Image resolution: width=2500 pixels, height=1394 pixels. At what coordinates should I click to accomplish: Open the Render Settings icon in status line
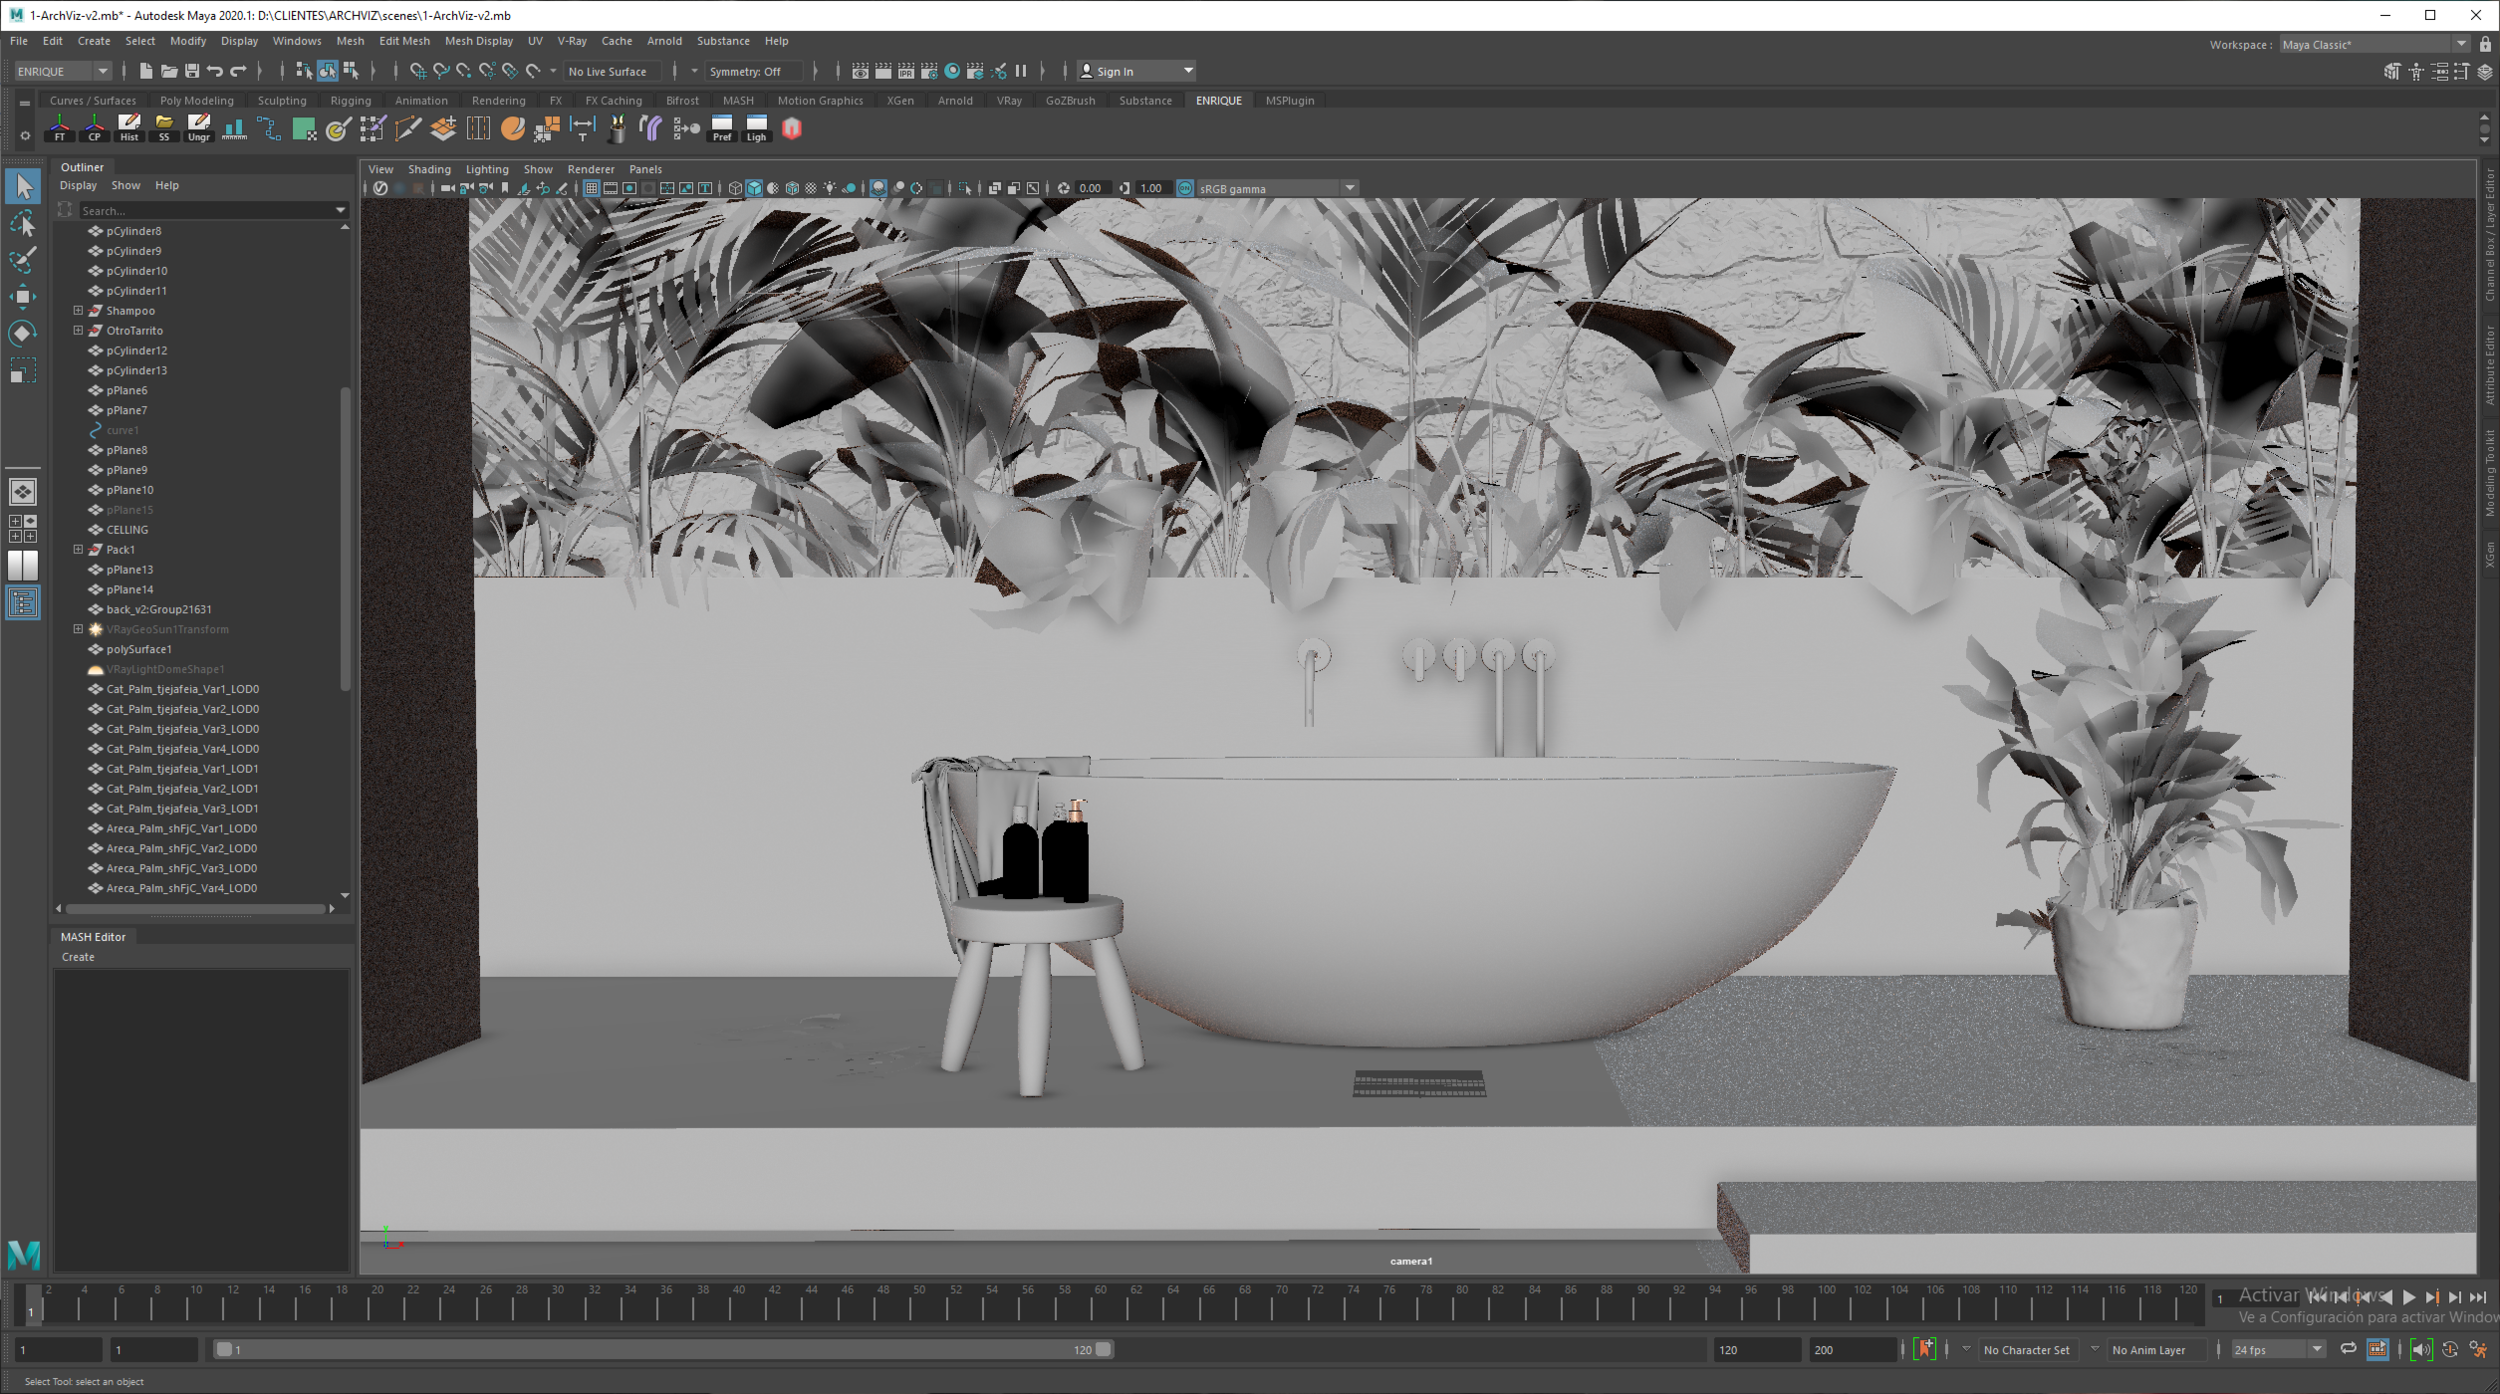click(x=929, y=71)
